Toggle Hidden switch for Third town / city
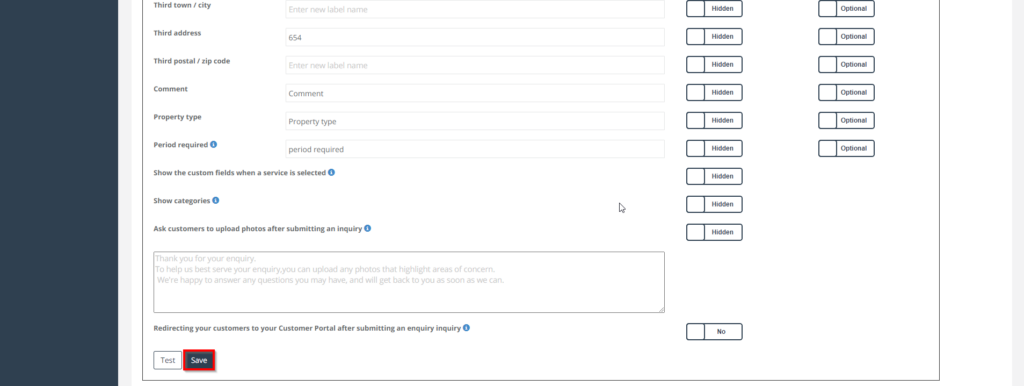Viewport: 1024px width, 386px height. coord(714,8)
